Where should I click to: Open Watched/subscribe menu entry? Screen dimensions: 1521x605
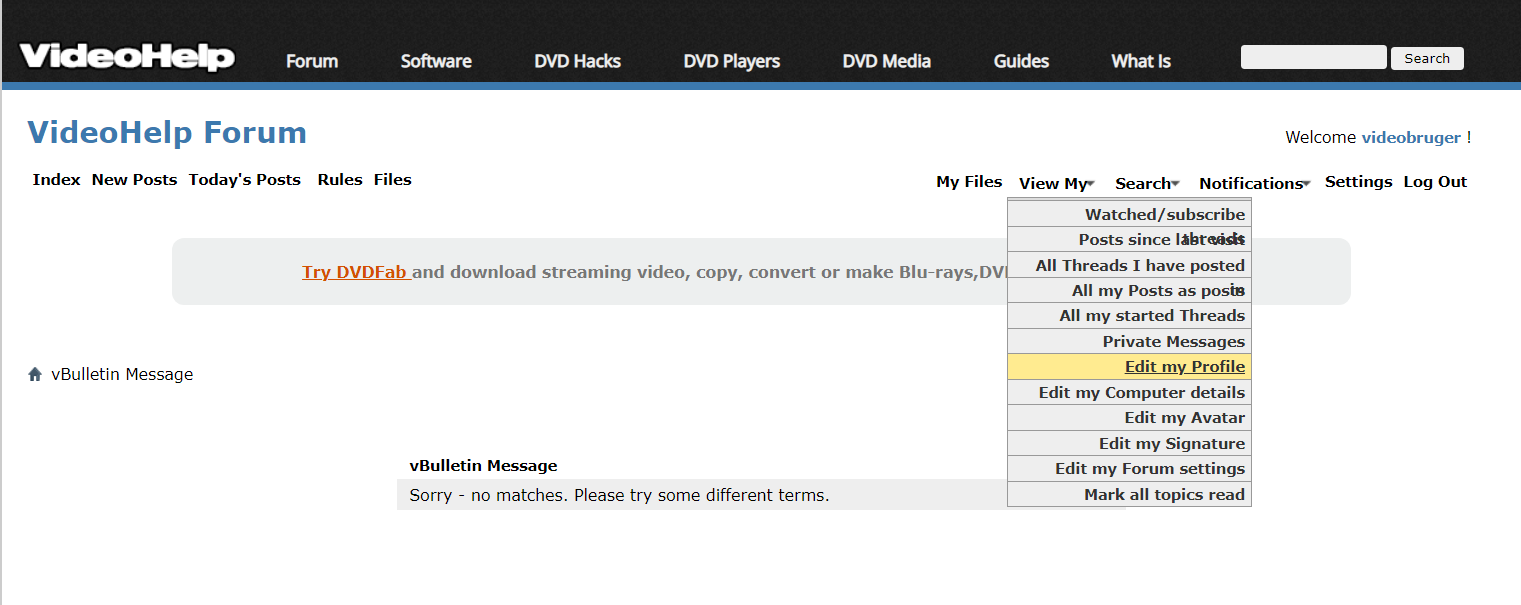[1164, 214]
